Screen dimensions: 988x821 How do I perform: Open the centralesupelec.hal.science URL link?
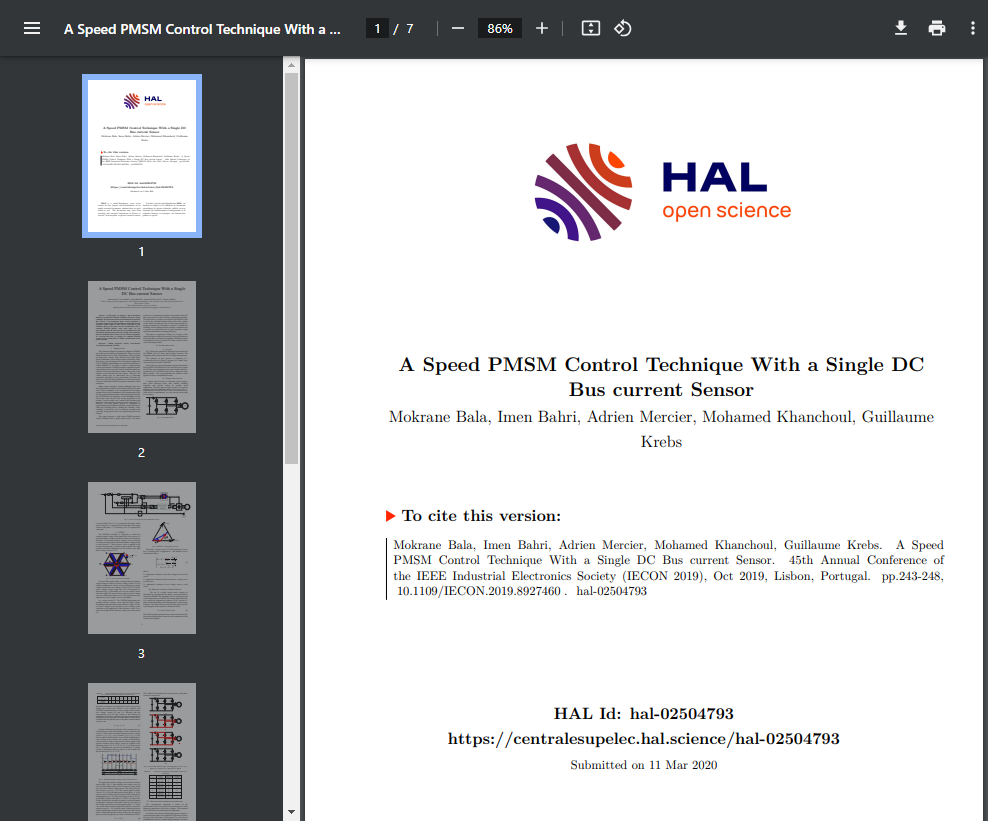[x=643, y=738]
